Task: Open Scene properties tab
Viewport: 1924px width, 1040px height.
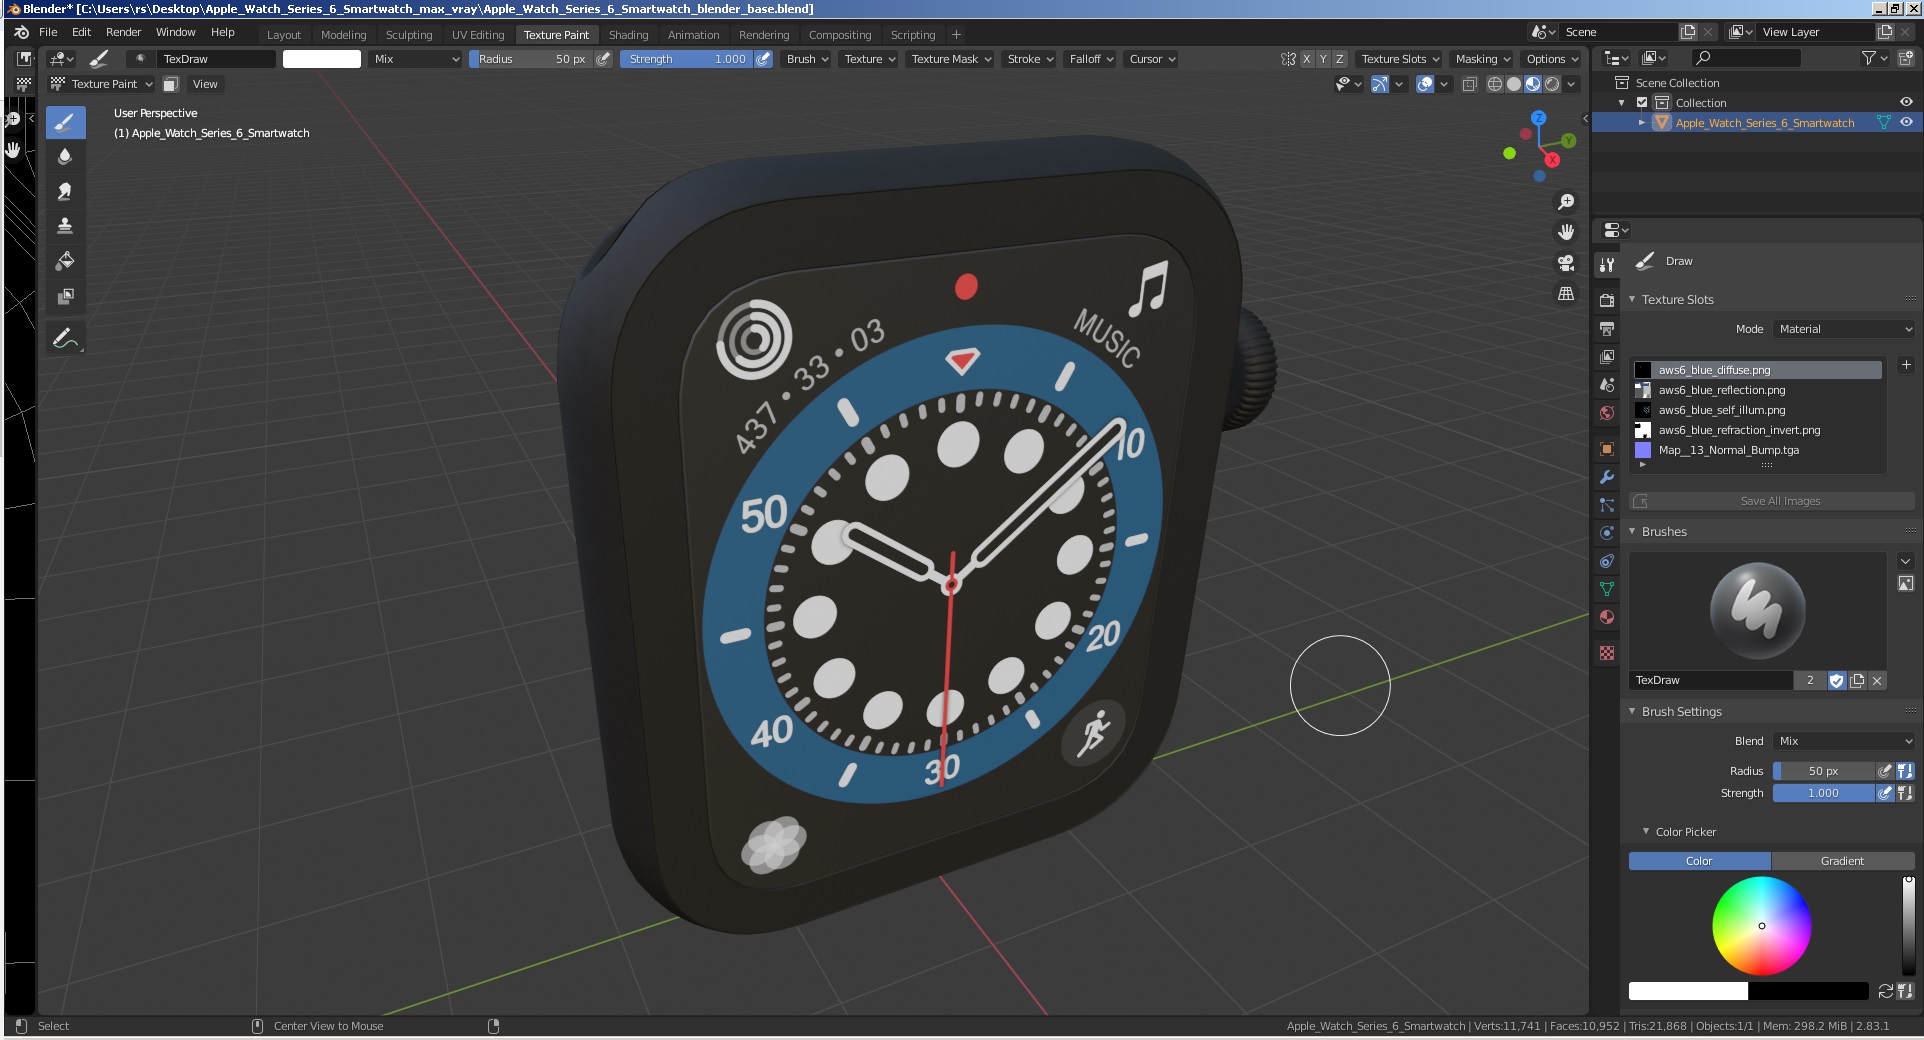Action: [1607, 384]
